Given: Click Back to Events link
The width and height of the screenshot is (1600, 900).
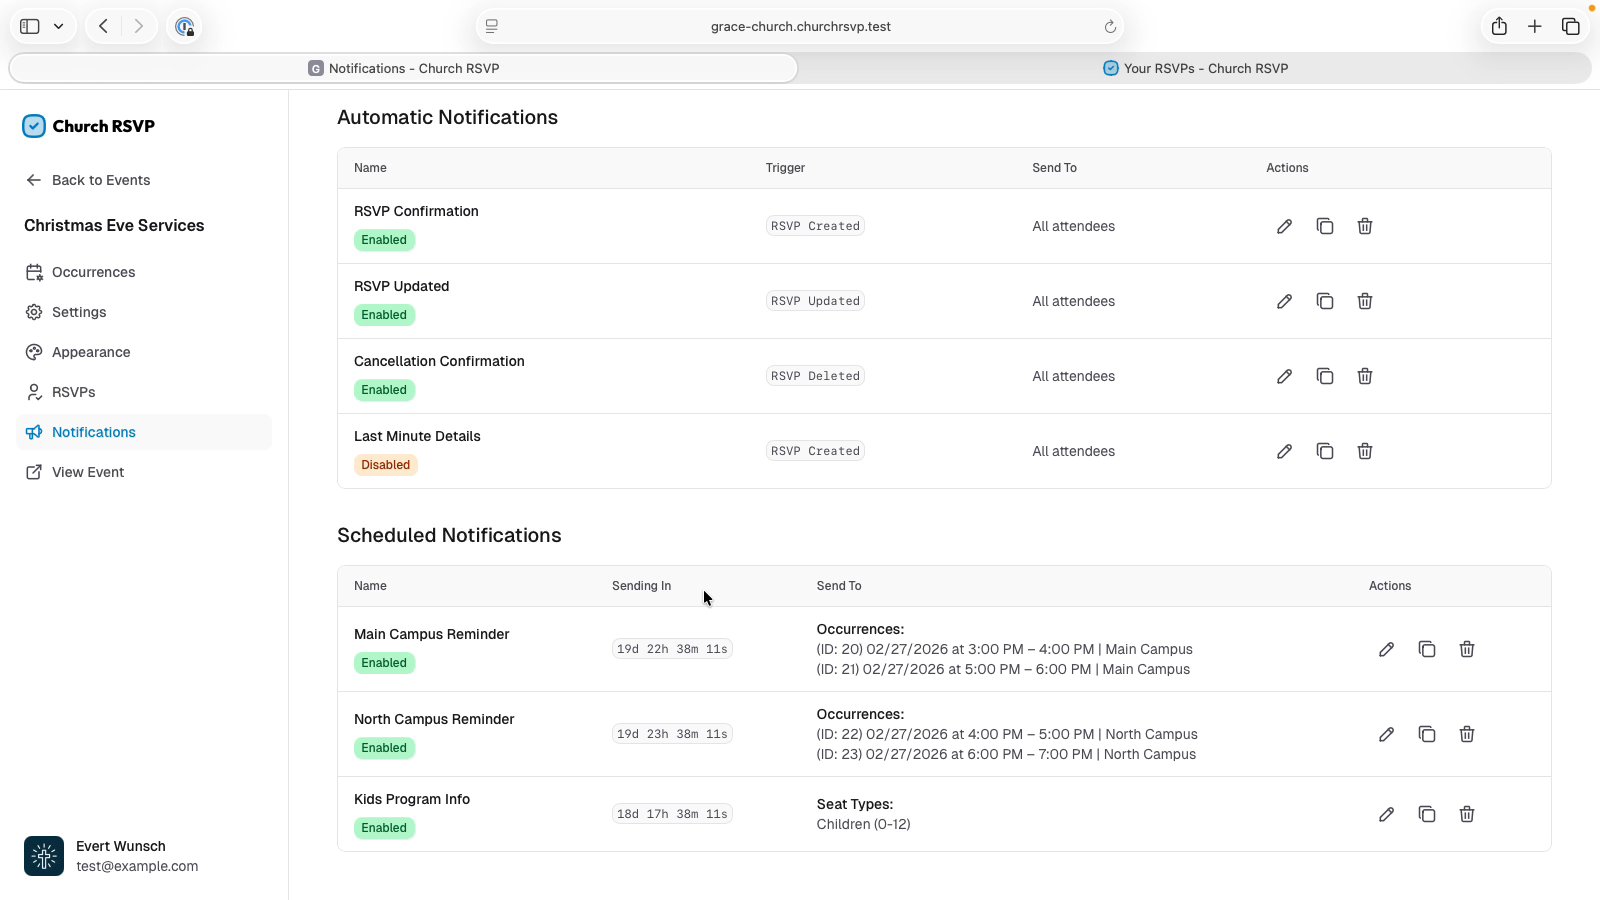Looking at the screenshot, I should click(100, 180).
